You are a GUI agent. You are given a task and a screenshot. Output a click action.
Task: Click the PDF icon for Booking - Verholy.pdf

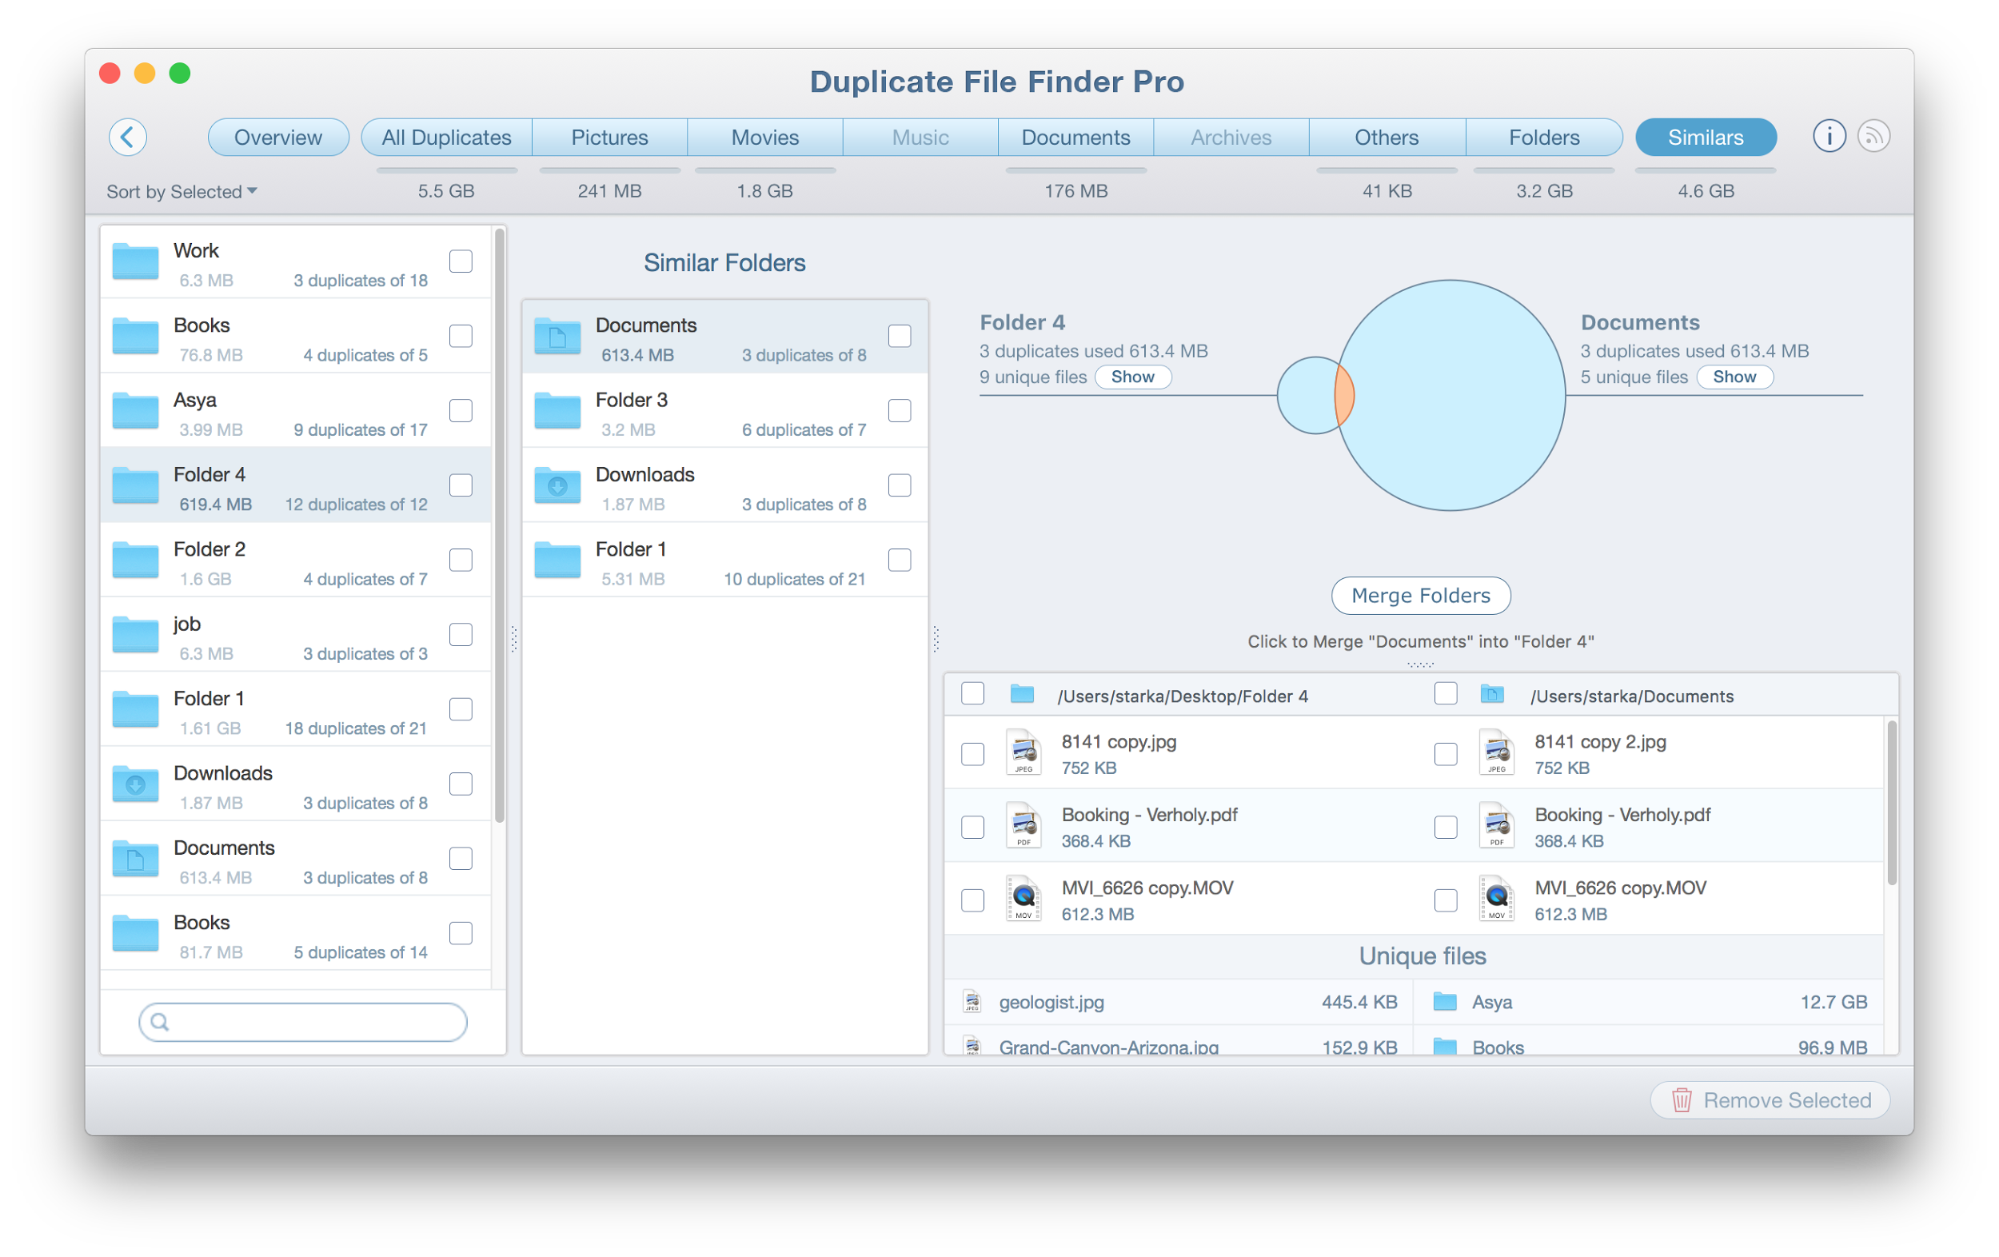click(1023, 826)
